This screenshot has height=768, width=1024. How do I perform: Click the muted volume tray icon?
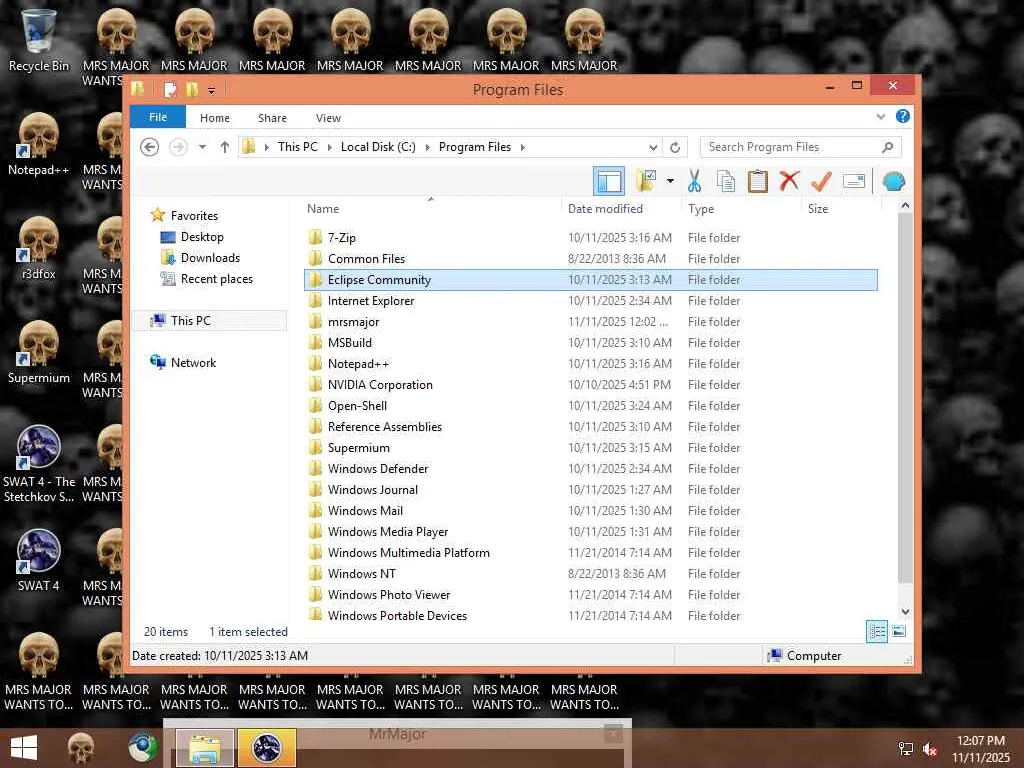930,749
